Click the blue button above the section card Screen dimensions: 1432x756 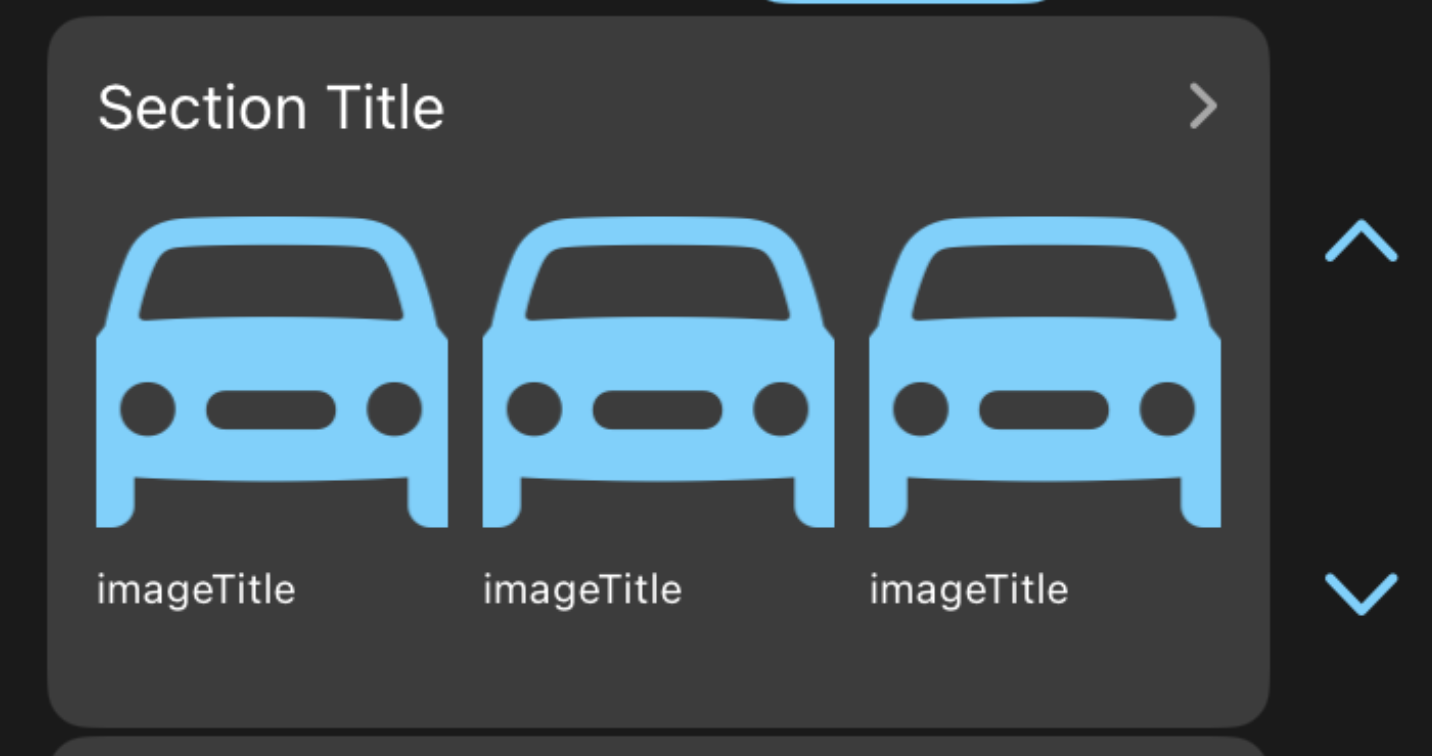pos(905,2)
